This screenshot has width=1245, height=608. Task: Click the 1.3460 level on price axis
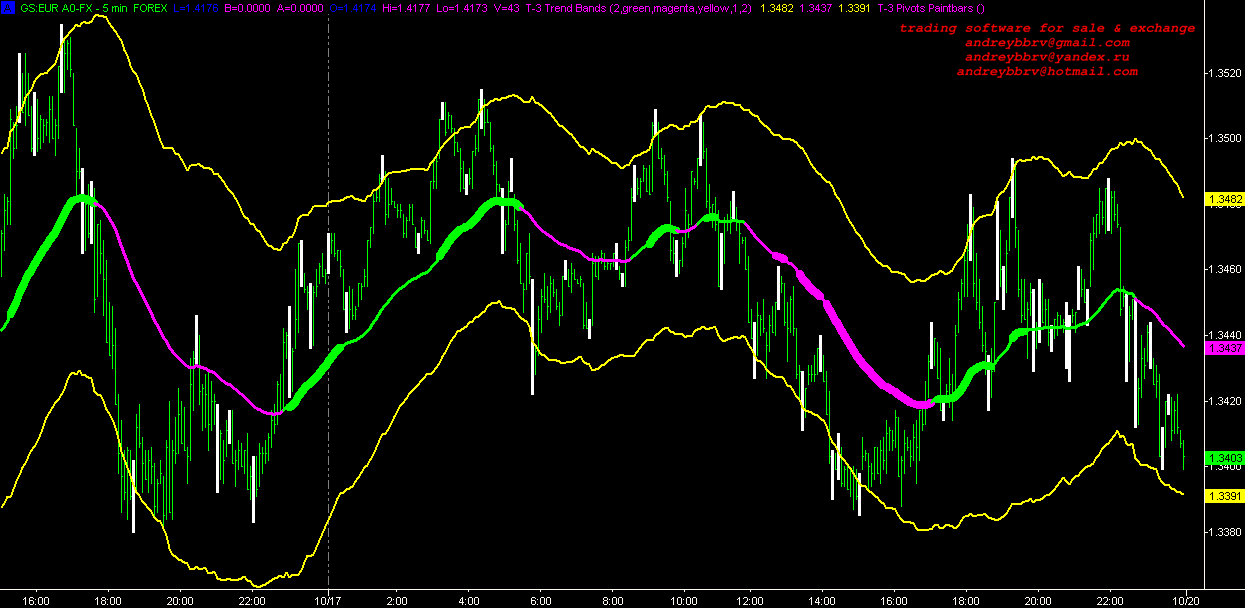[1225, 270]
